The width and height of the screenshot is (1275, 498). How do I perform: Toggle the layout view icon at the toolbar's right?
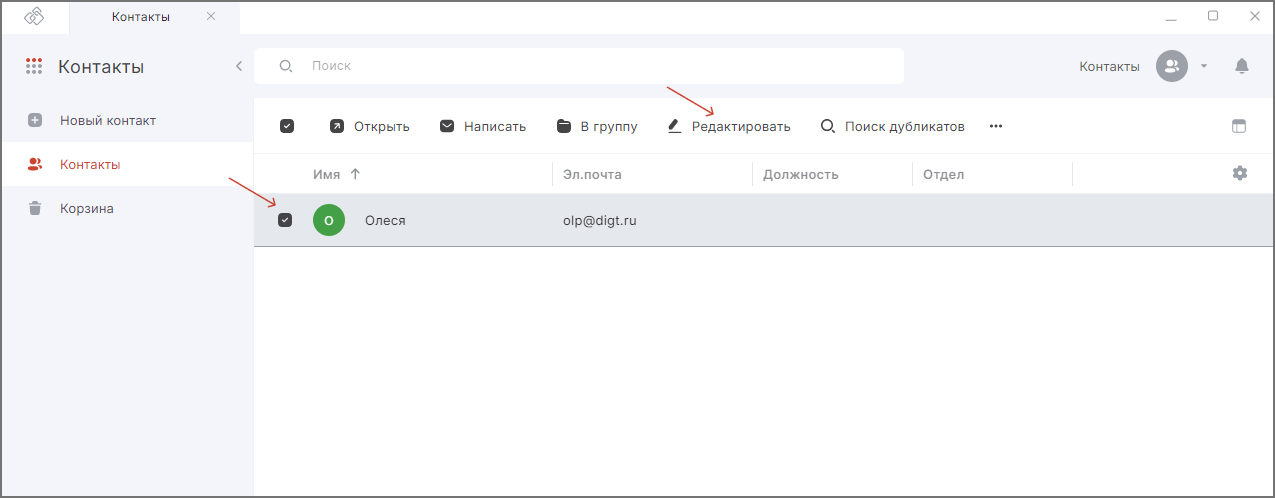[1240, 126]
